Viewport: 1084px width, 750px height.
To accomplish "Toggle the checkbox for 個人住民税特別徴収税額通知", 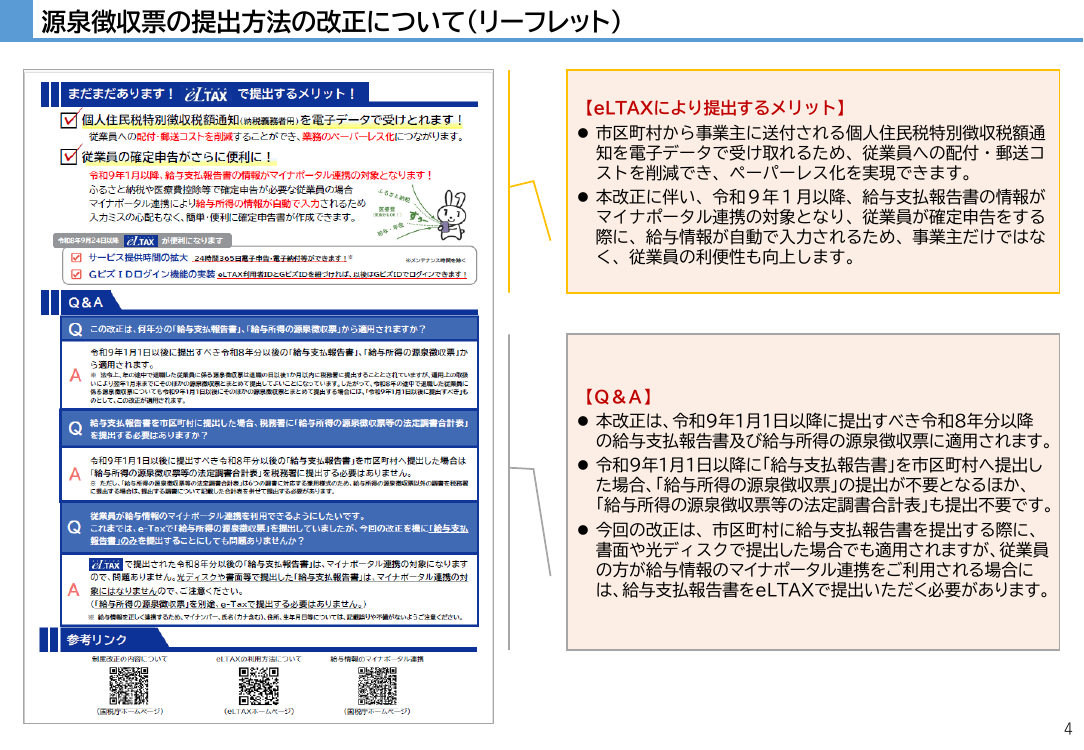I will 68,120.
